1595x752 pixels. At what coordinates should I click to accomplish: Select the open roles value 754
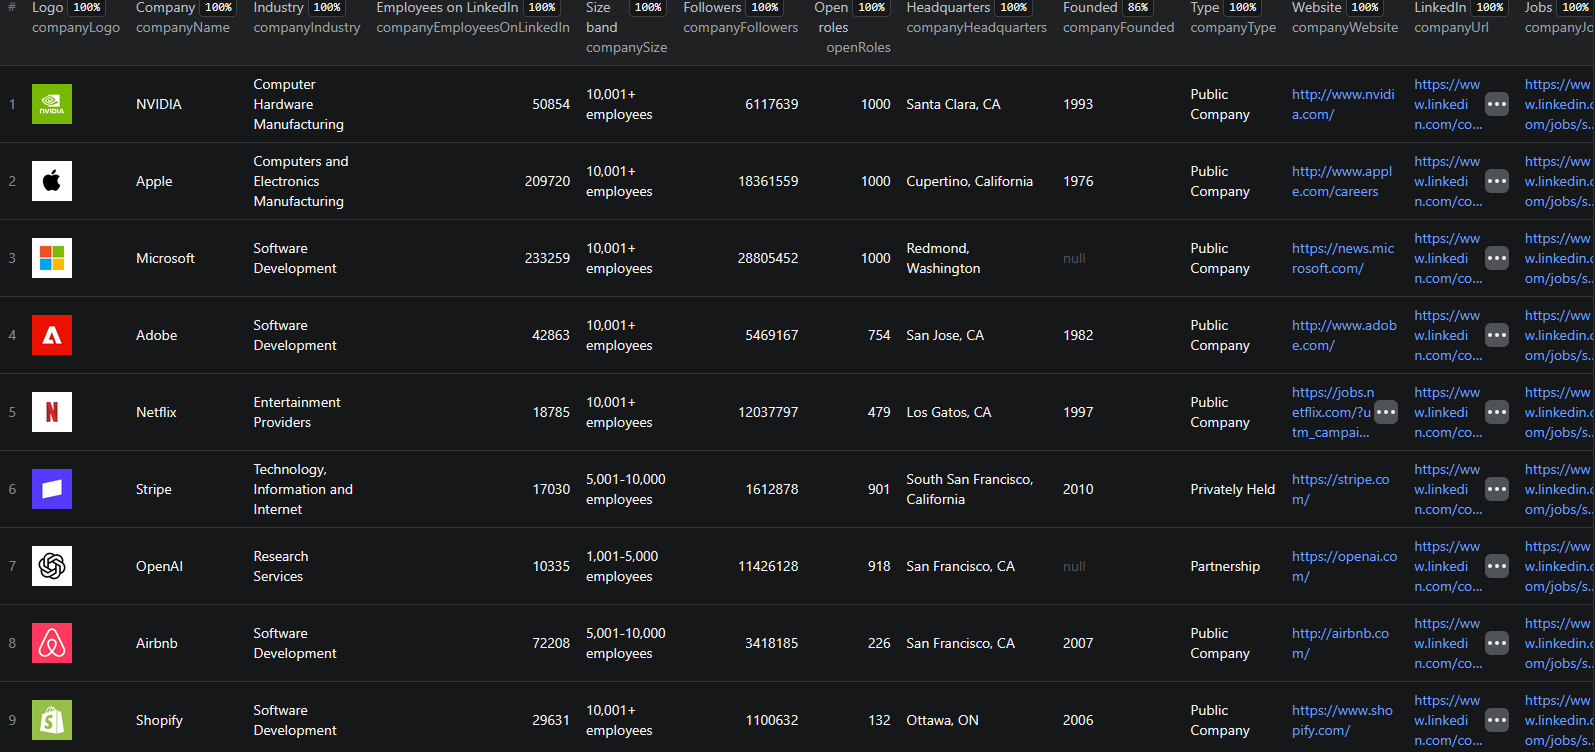tap(879, 335)
